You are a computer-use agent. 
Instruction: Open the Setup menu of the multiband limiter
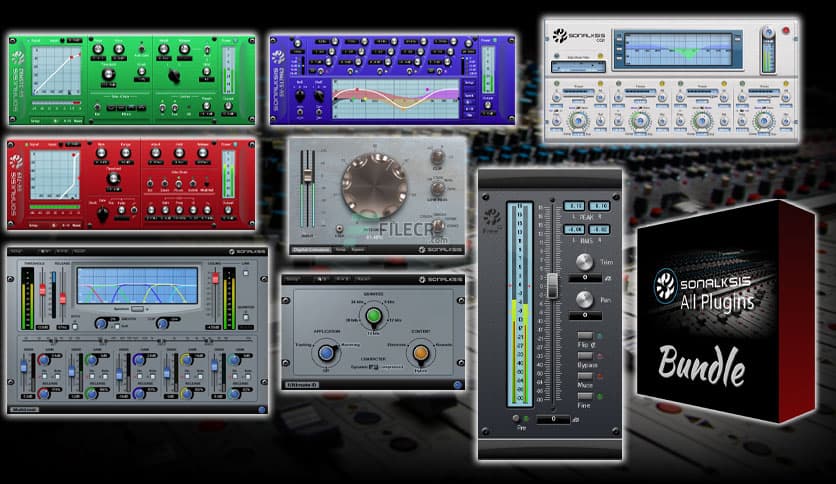tap(16, 251)
